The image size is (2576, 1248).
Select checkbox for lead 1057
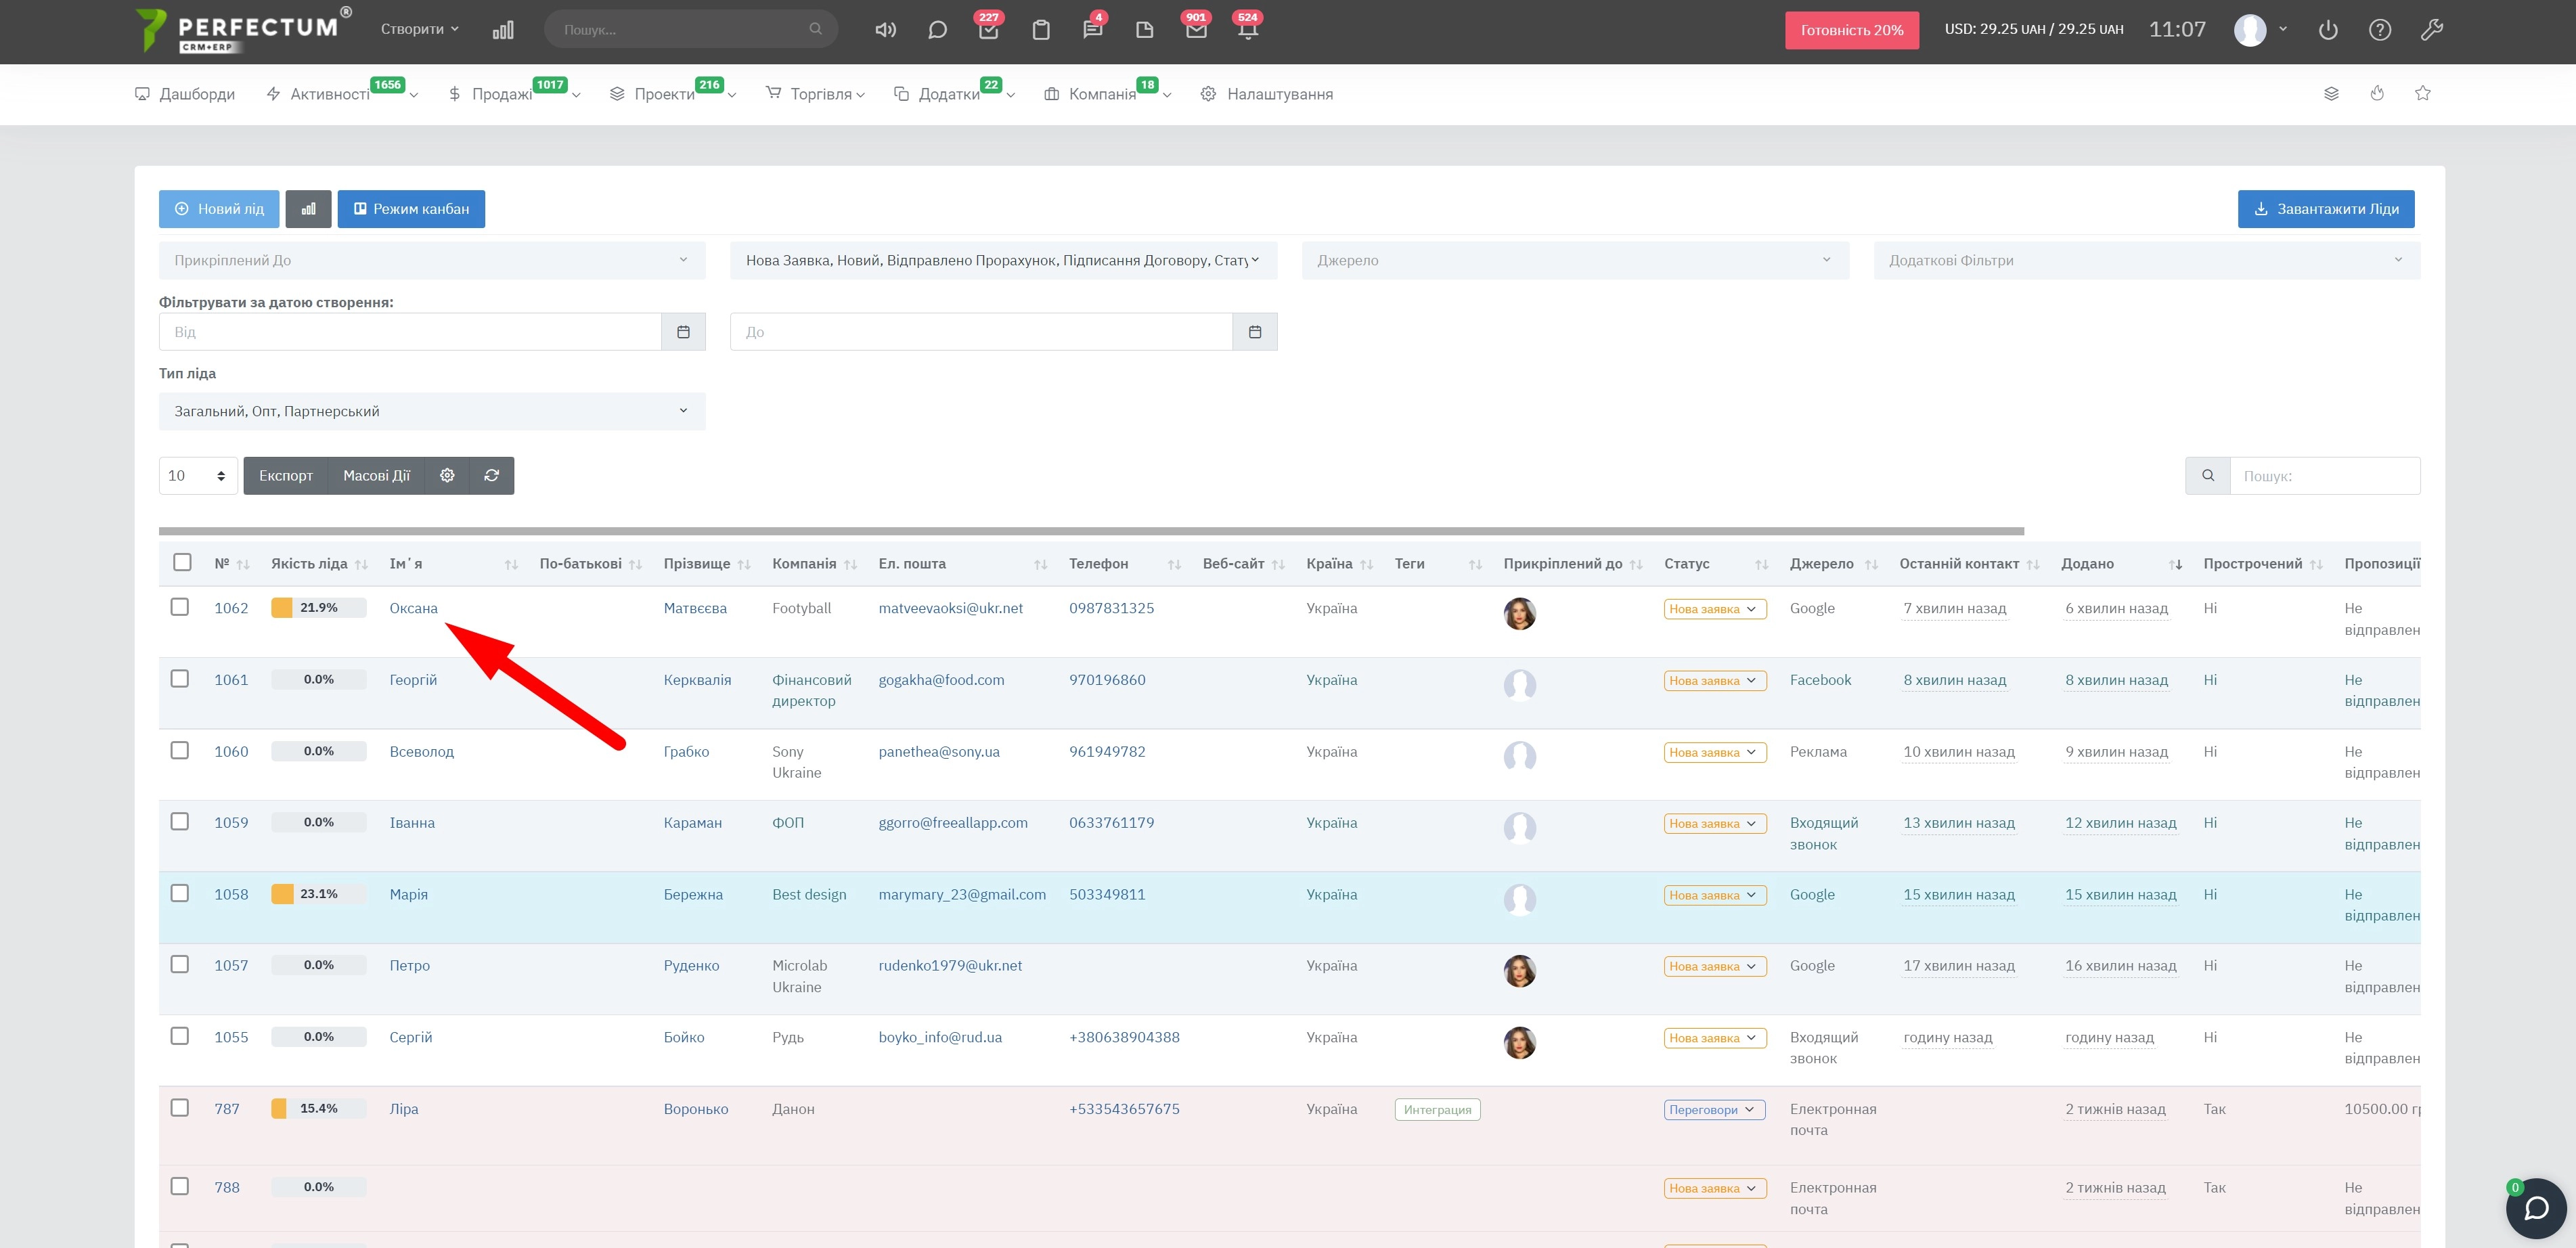[x=180, y=964]
